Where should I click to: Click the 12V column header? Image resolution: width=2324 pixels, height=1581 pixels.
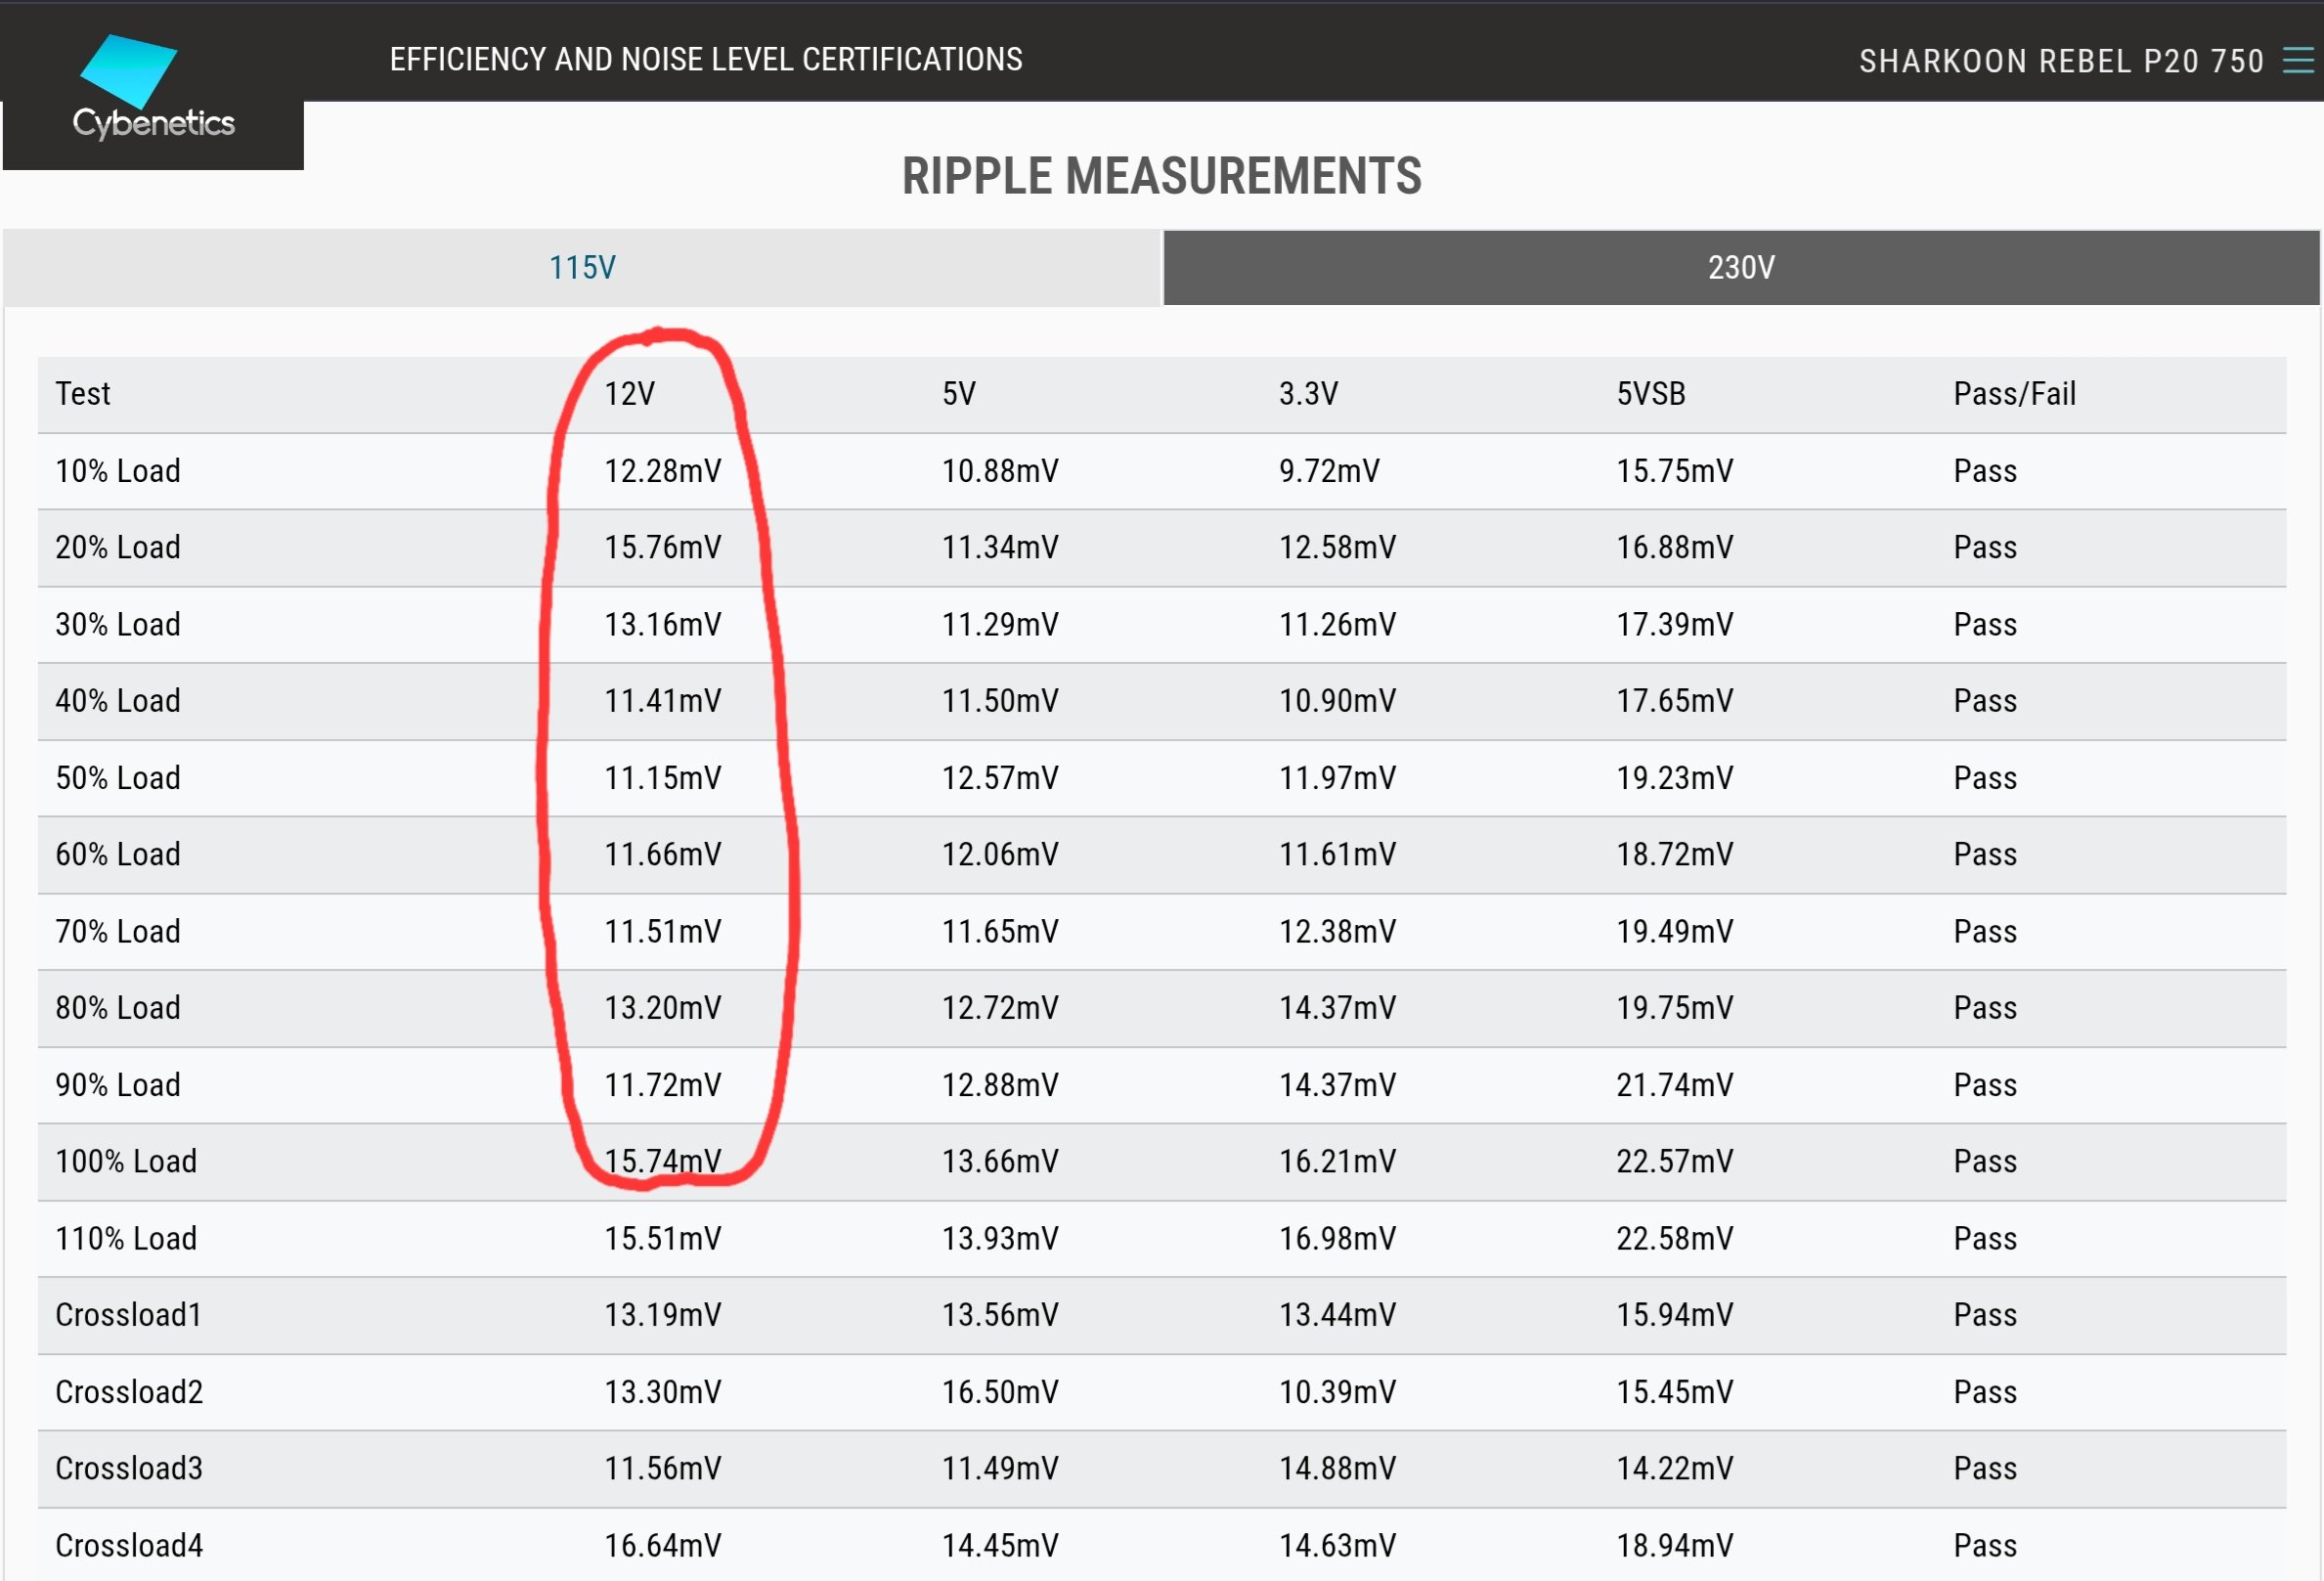click(x=629, y=394)
